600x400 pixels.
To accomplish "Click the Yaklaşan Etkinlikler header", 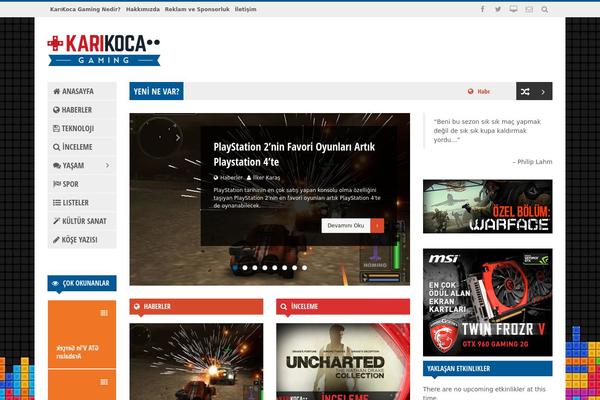I will (x=488, y=369).
